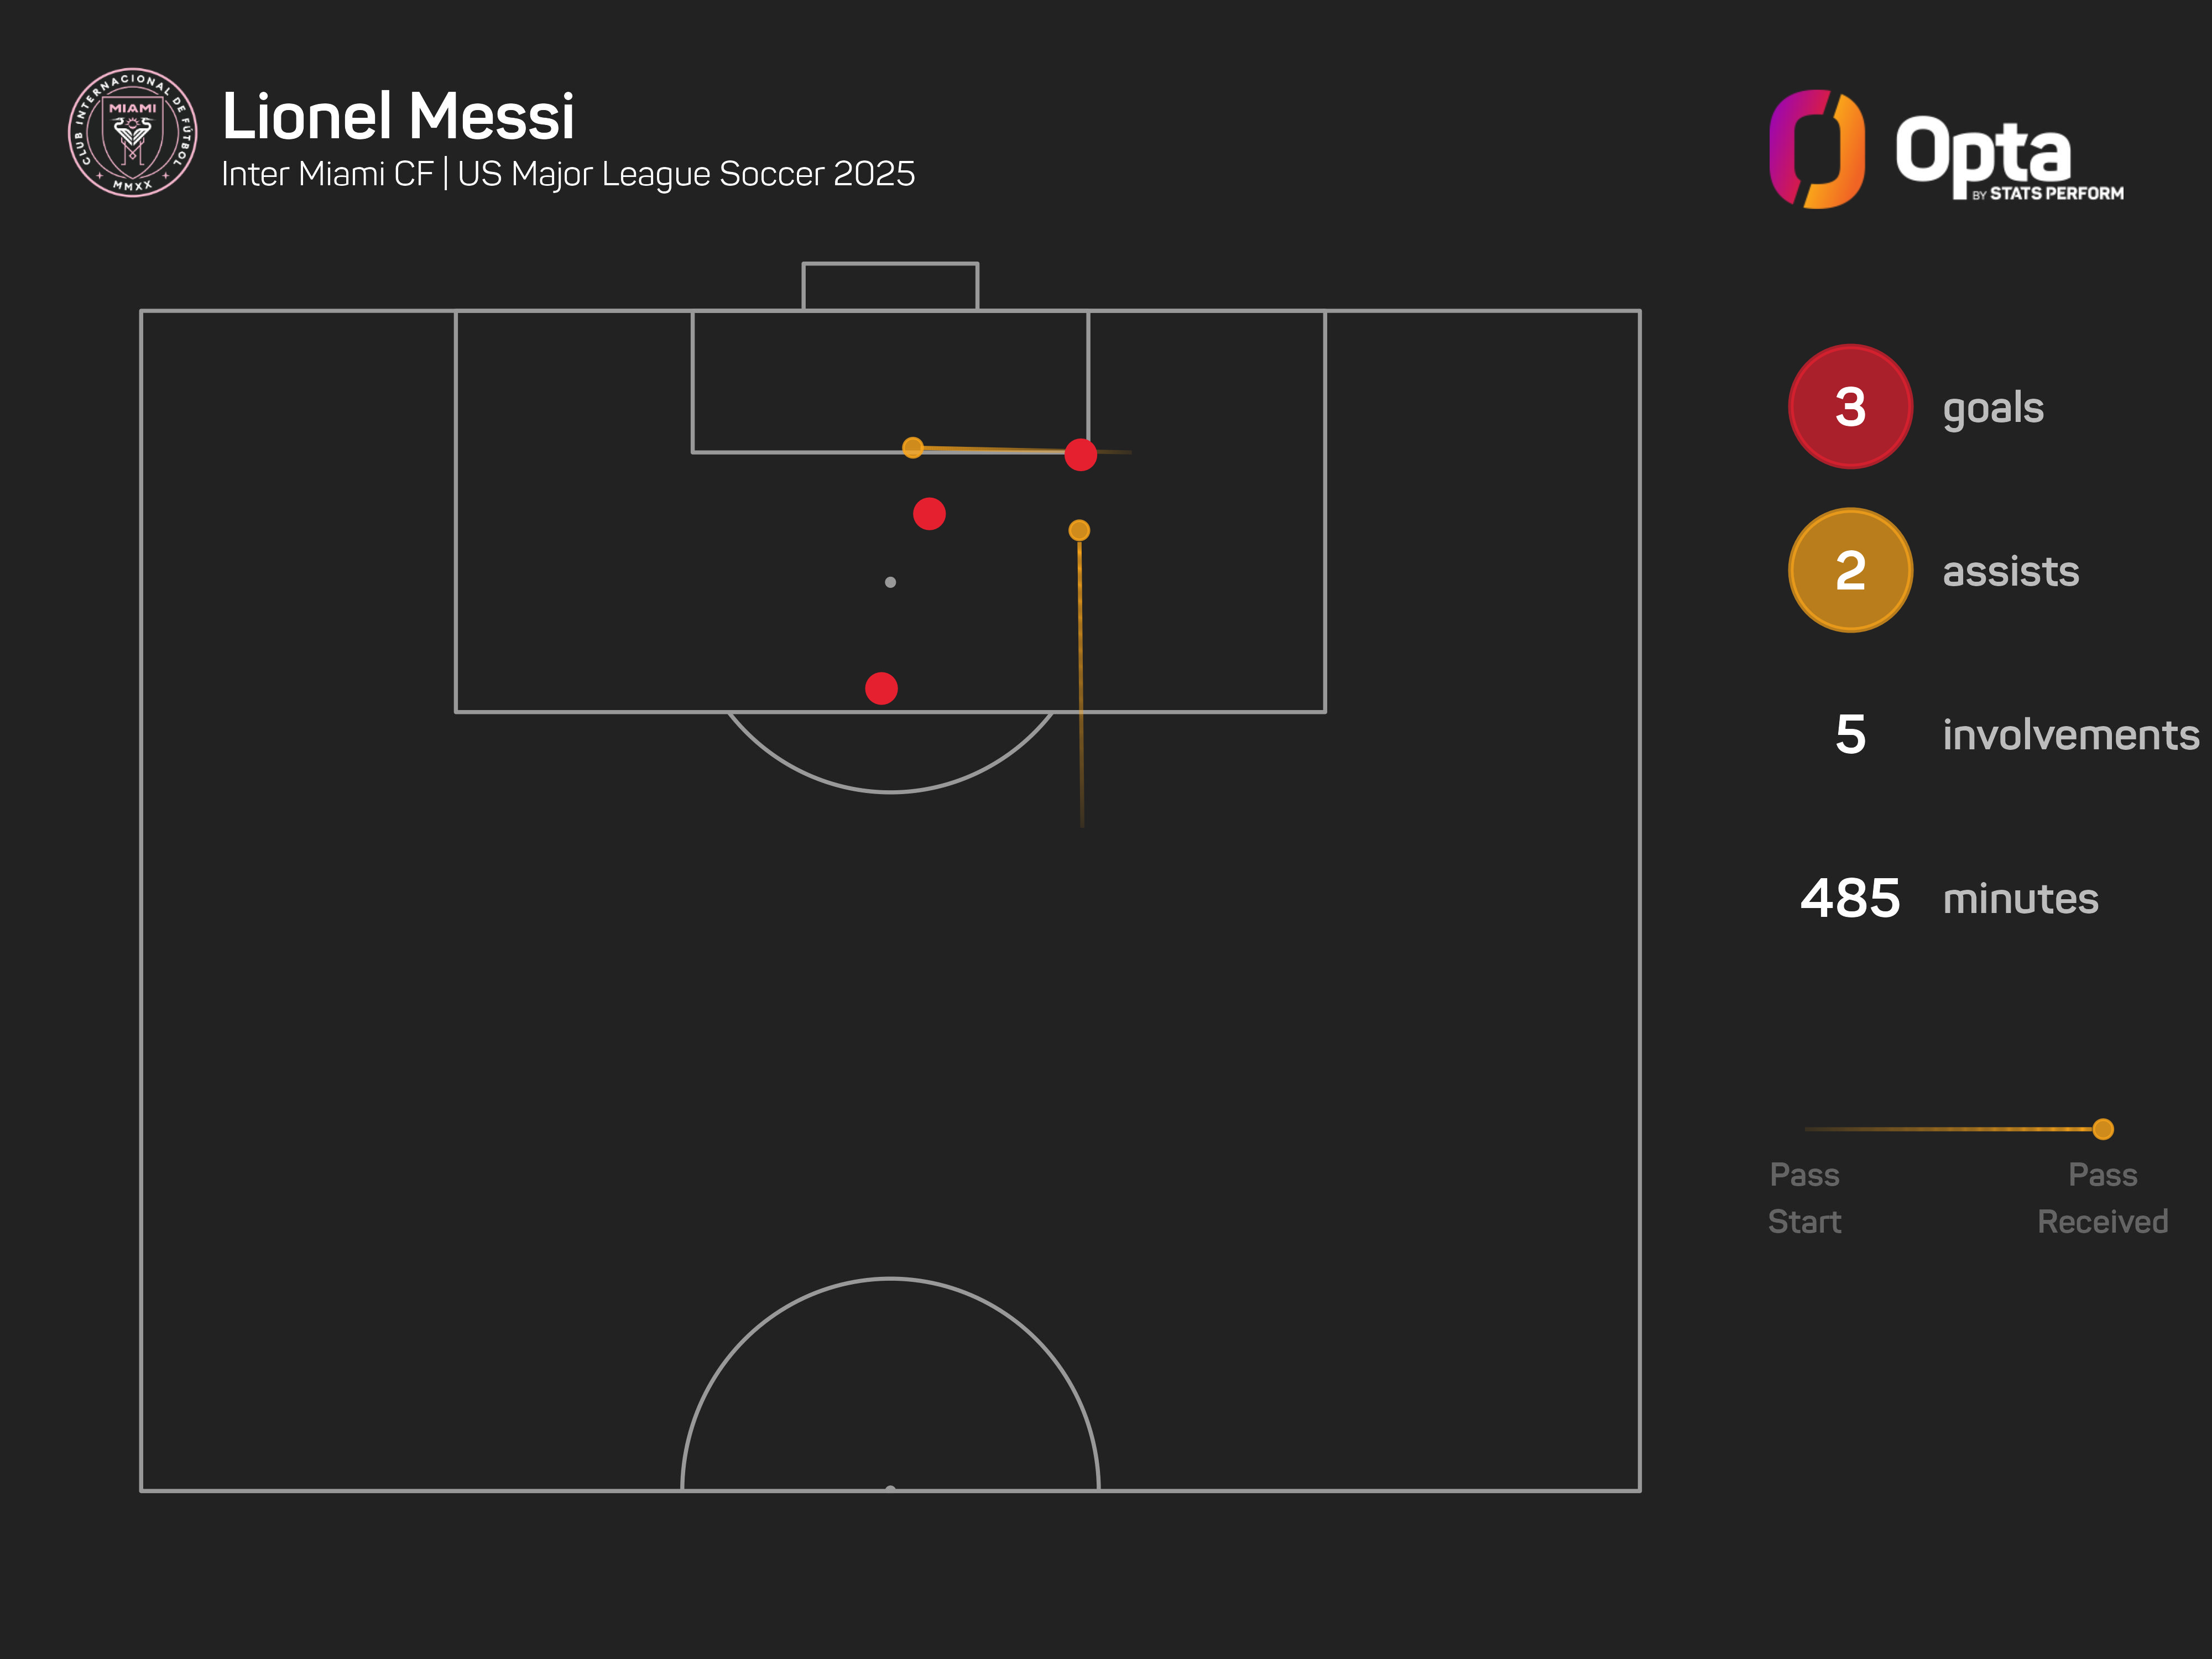The height and width of the screenshot is (1659, 2212).
Task: Click the Opta logo icon
Action: tap(1816, 149)
